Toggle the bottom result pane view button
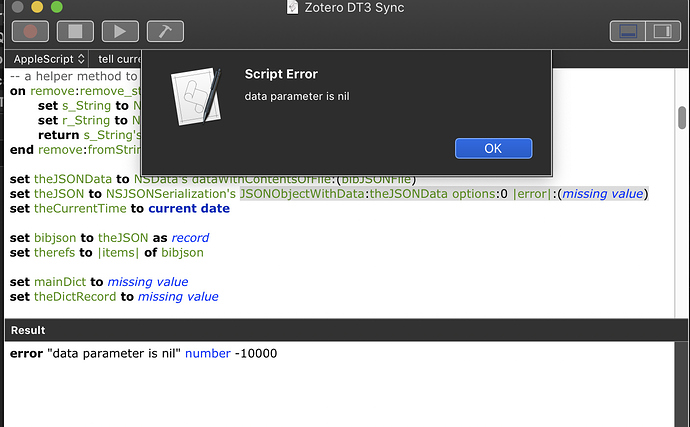The width and height of the screenshot is (690, 427). pos(628,31)
